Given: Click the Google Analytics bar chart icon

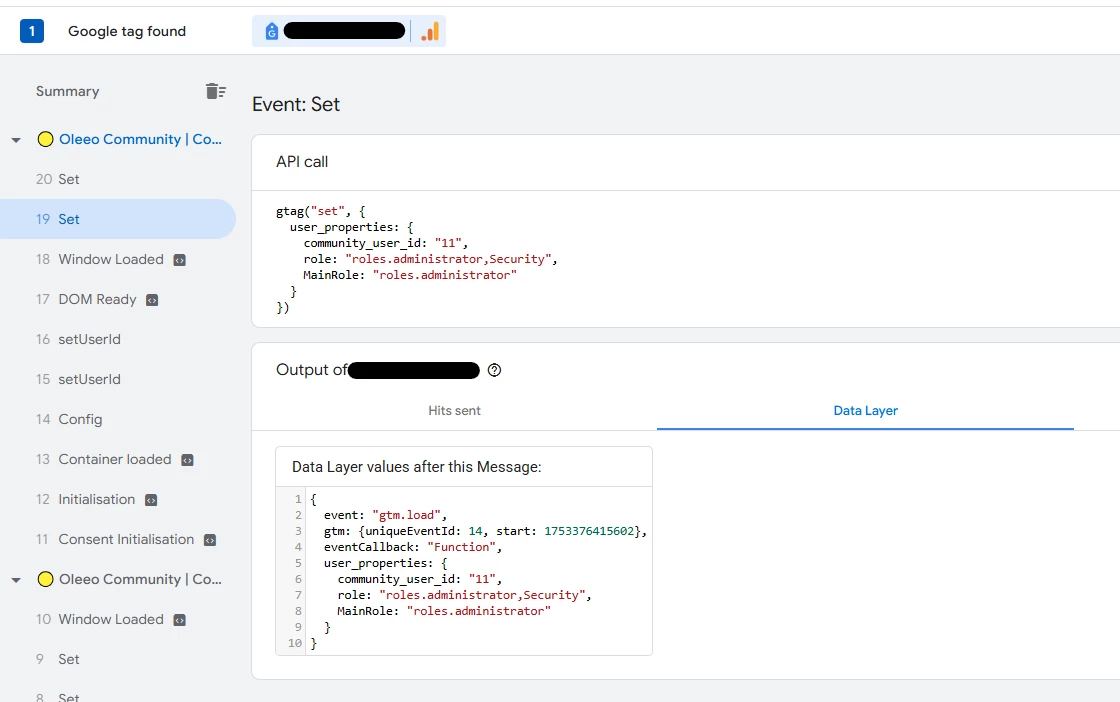Looking at the screenshot, I should (x=430, y=31).
